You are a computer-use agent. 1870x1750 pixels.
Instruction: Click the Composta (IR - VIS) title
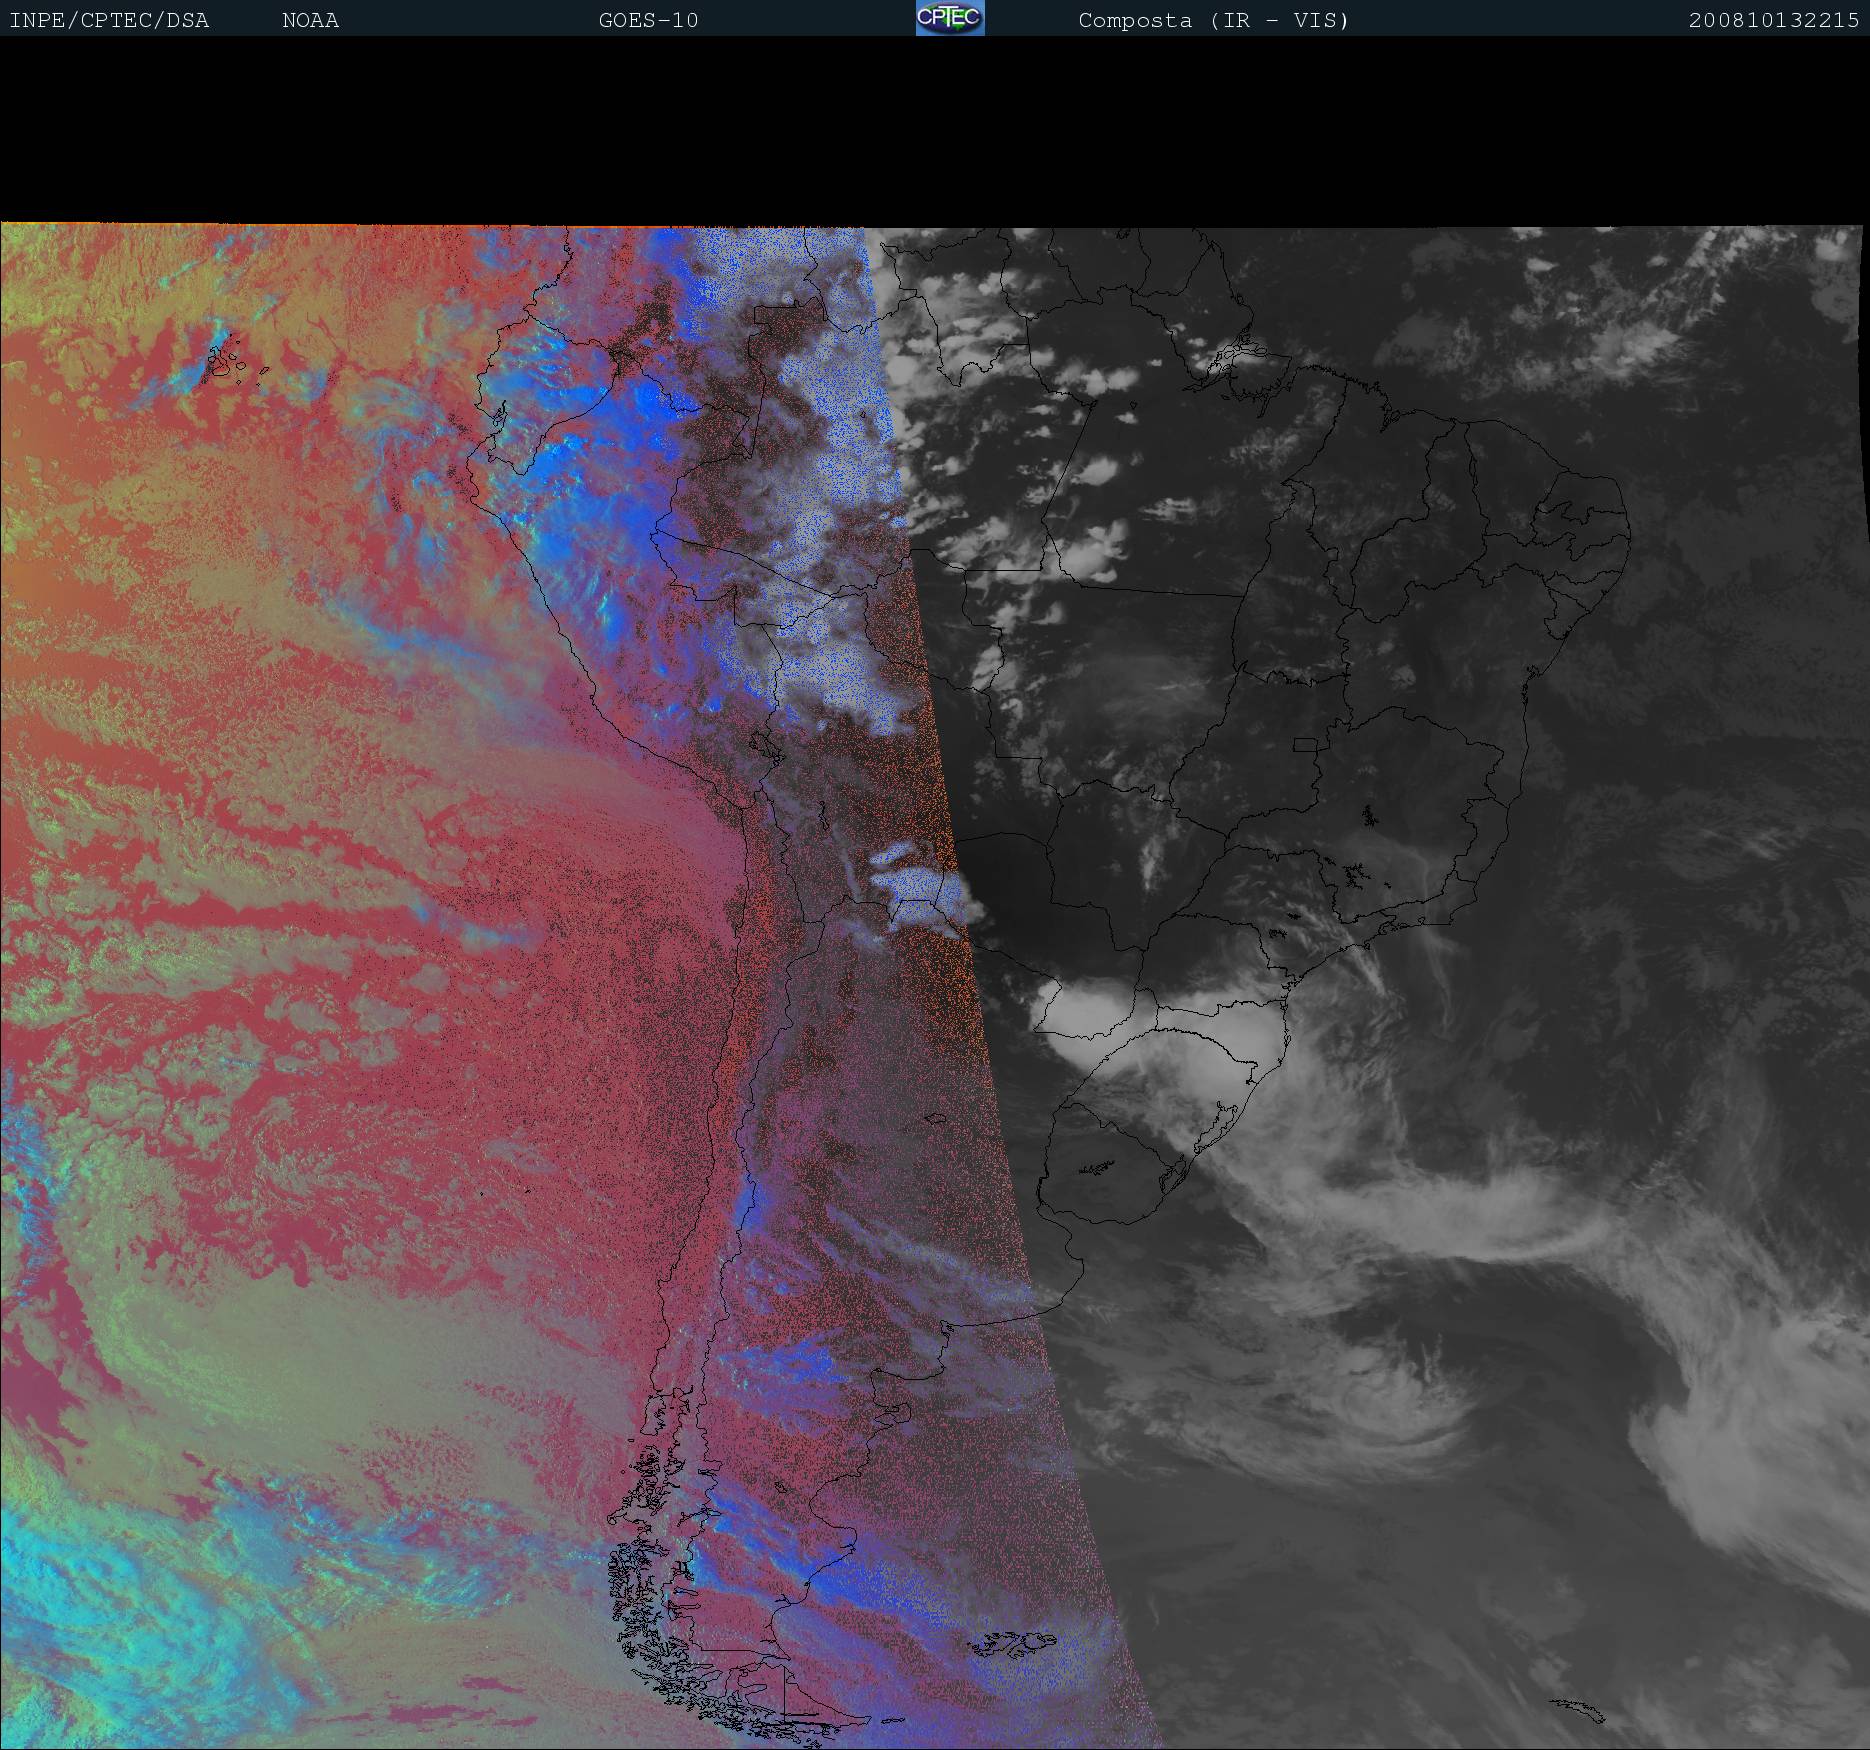(1213, 20)
